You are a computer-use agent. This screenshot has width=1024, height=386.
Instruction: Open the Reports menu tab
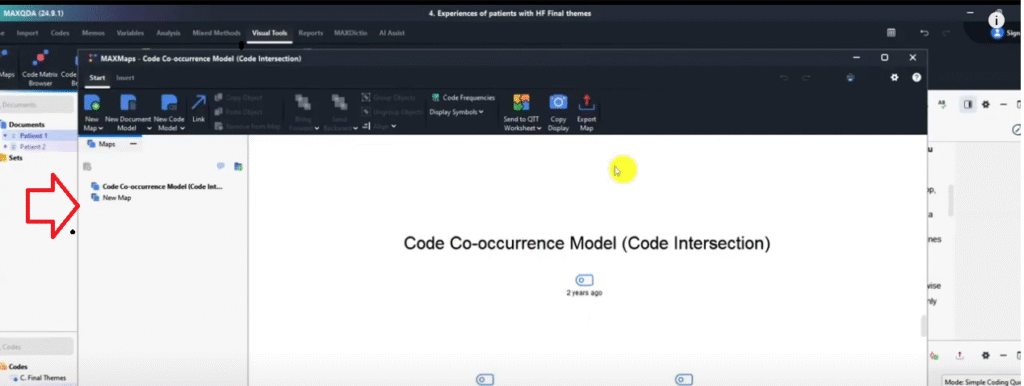311,33
